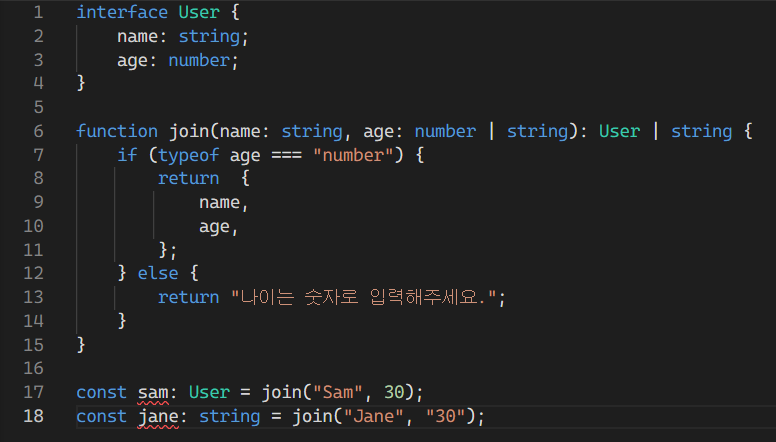
Task: Click the "Jane" string literal on line 18
Action: (373, 416)
